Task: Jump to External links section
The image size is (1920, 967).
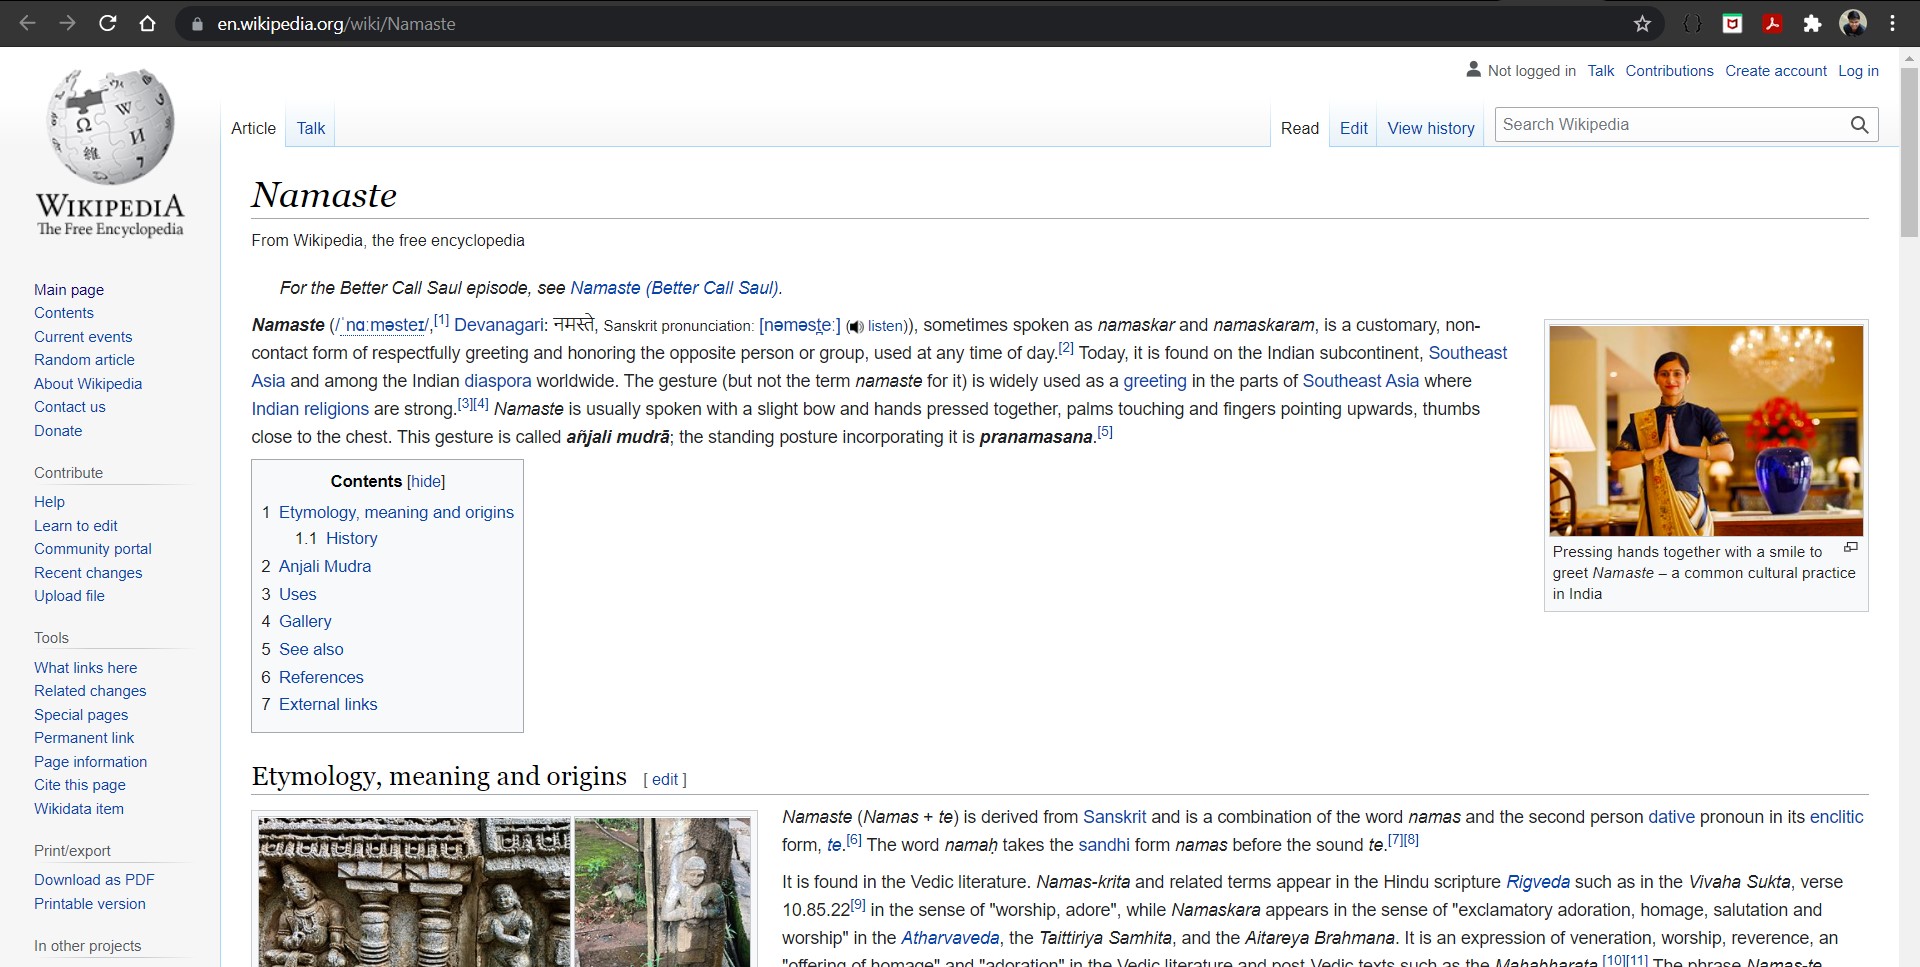Action: pyautogui.click(x=328, y=704)
